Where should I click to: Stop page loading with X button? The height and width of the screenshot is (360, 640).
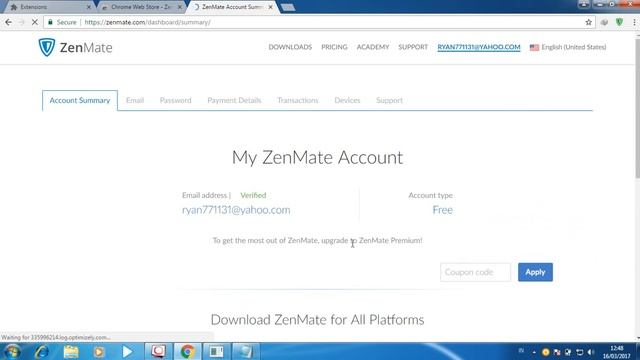click(x=35, y=22)
